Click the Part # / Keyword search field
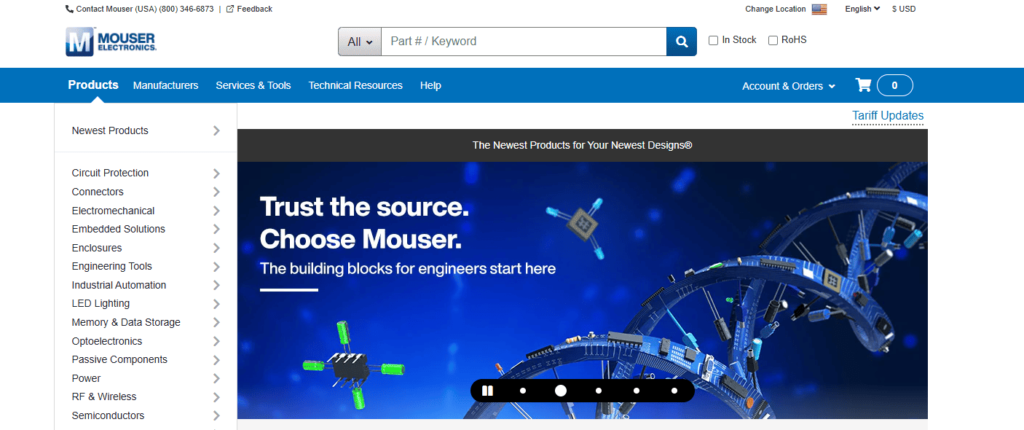 523,42
